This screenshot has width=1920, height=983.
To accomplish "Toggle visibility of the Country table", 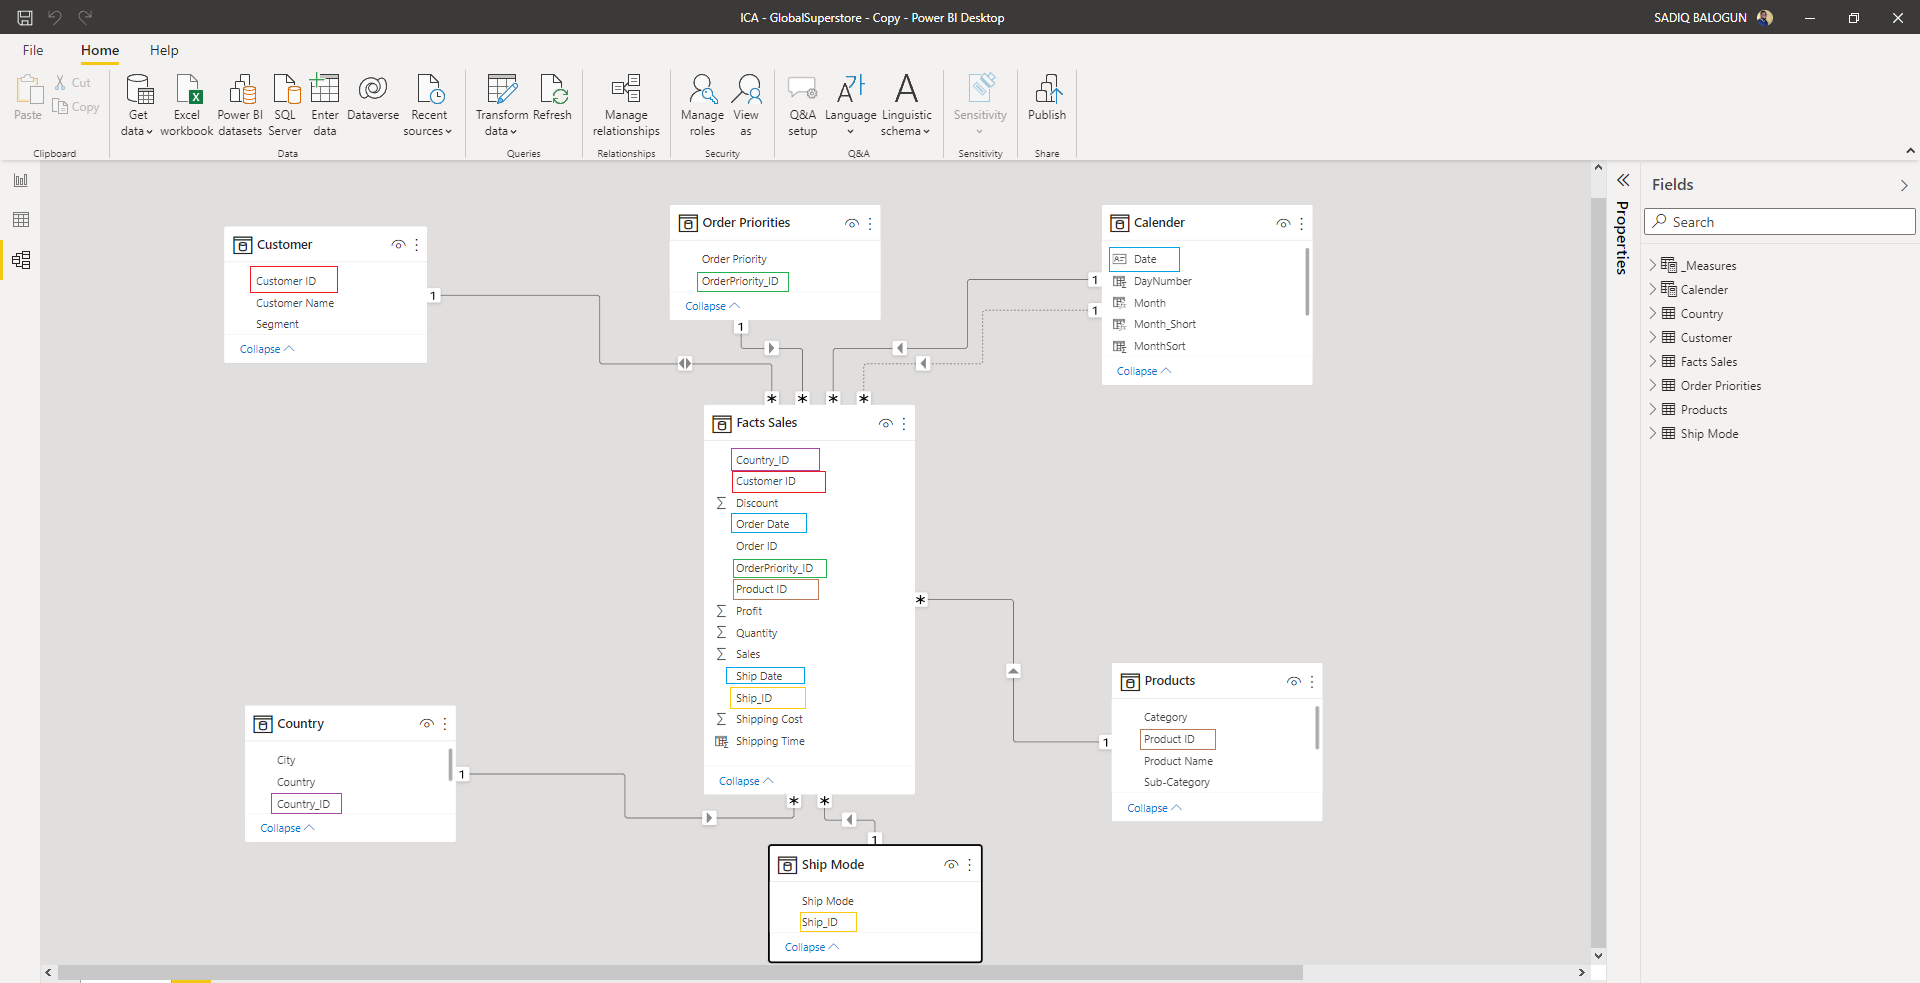I will point(427,724).
